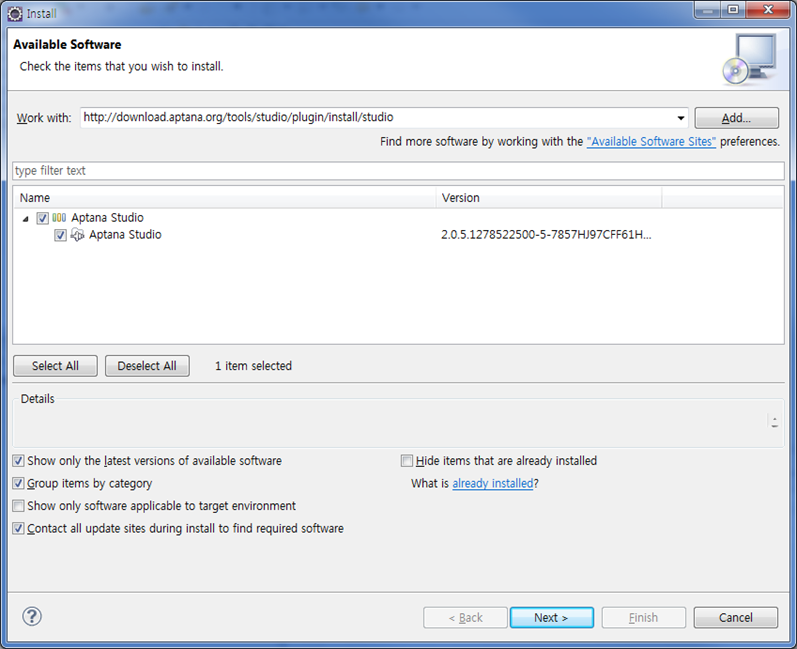797x649 pixels.
Task: Click the Aptana Studio category icon
Action: tap(59, 218)
